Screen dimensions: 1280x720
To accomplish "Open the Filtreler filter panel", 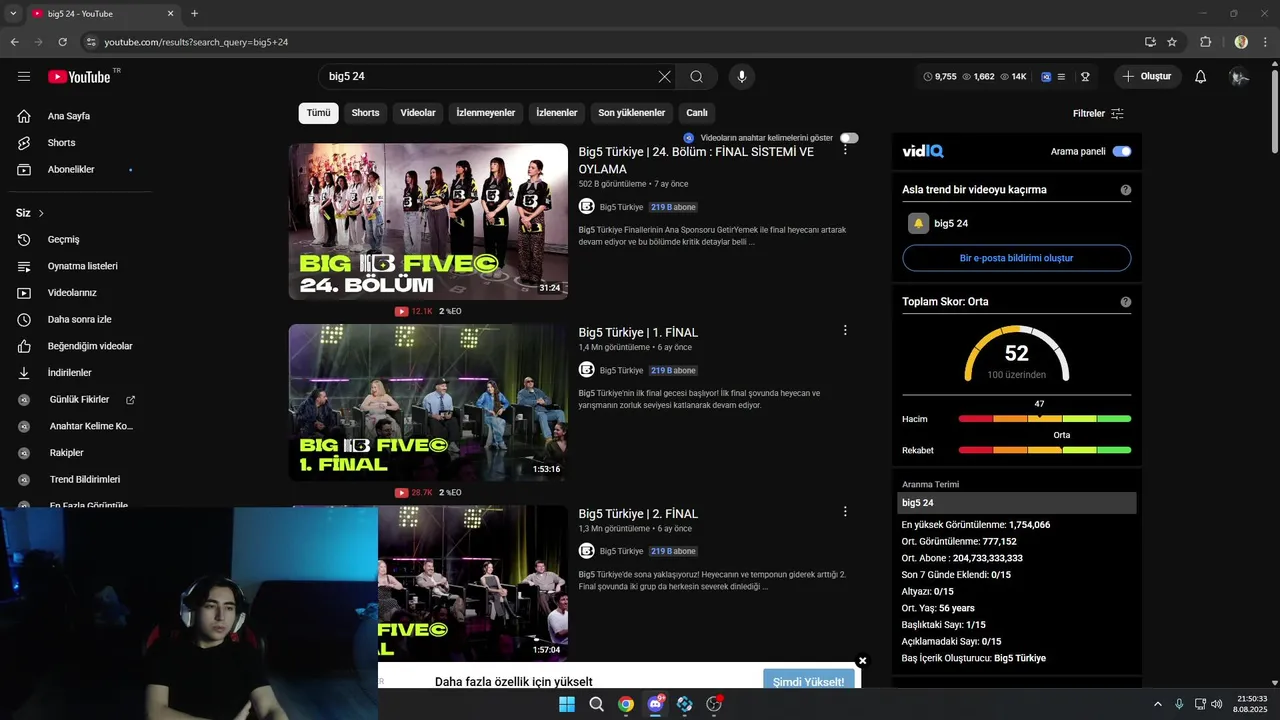I will tap(1098, 114).
